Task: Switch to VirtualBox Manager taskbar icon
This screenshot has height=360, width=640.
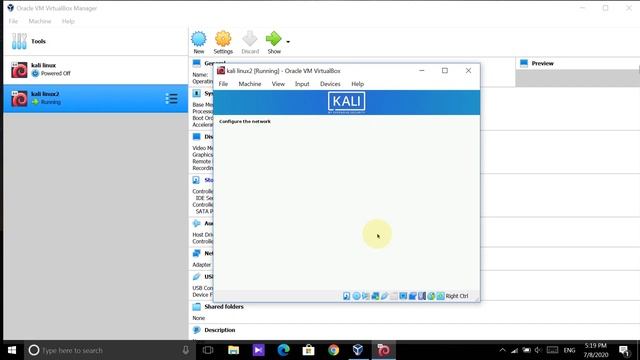Action: [358, 350]
